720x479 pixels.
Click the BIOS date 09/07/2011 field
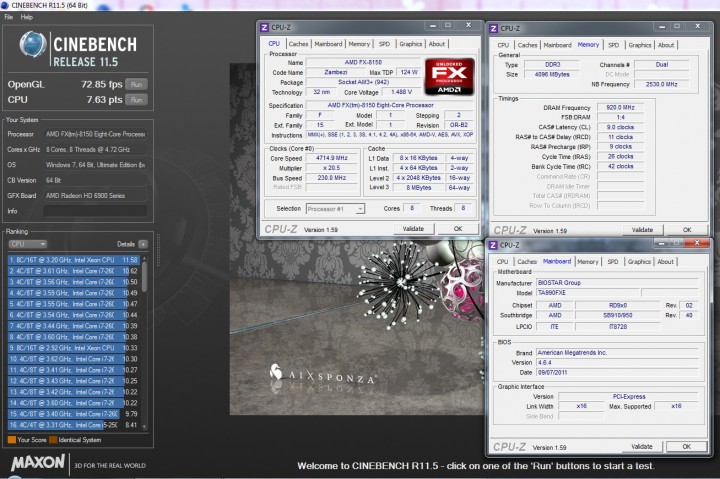(617, 372)
